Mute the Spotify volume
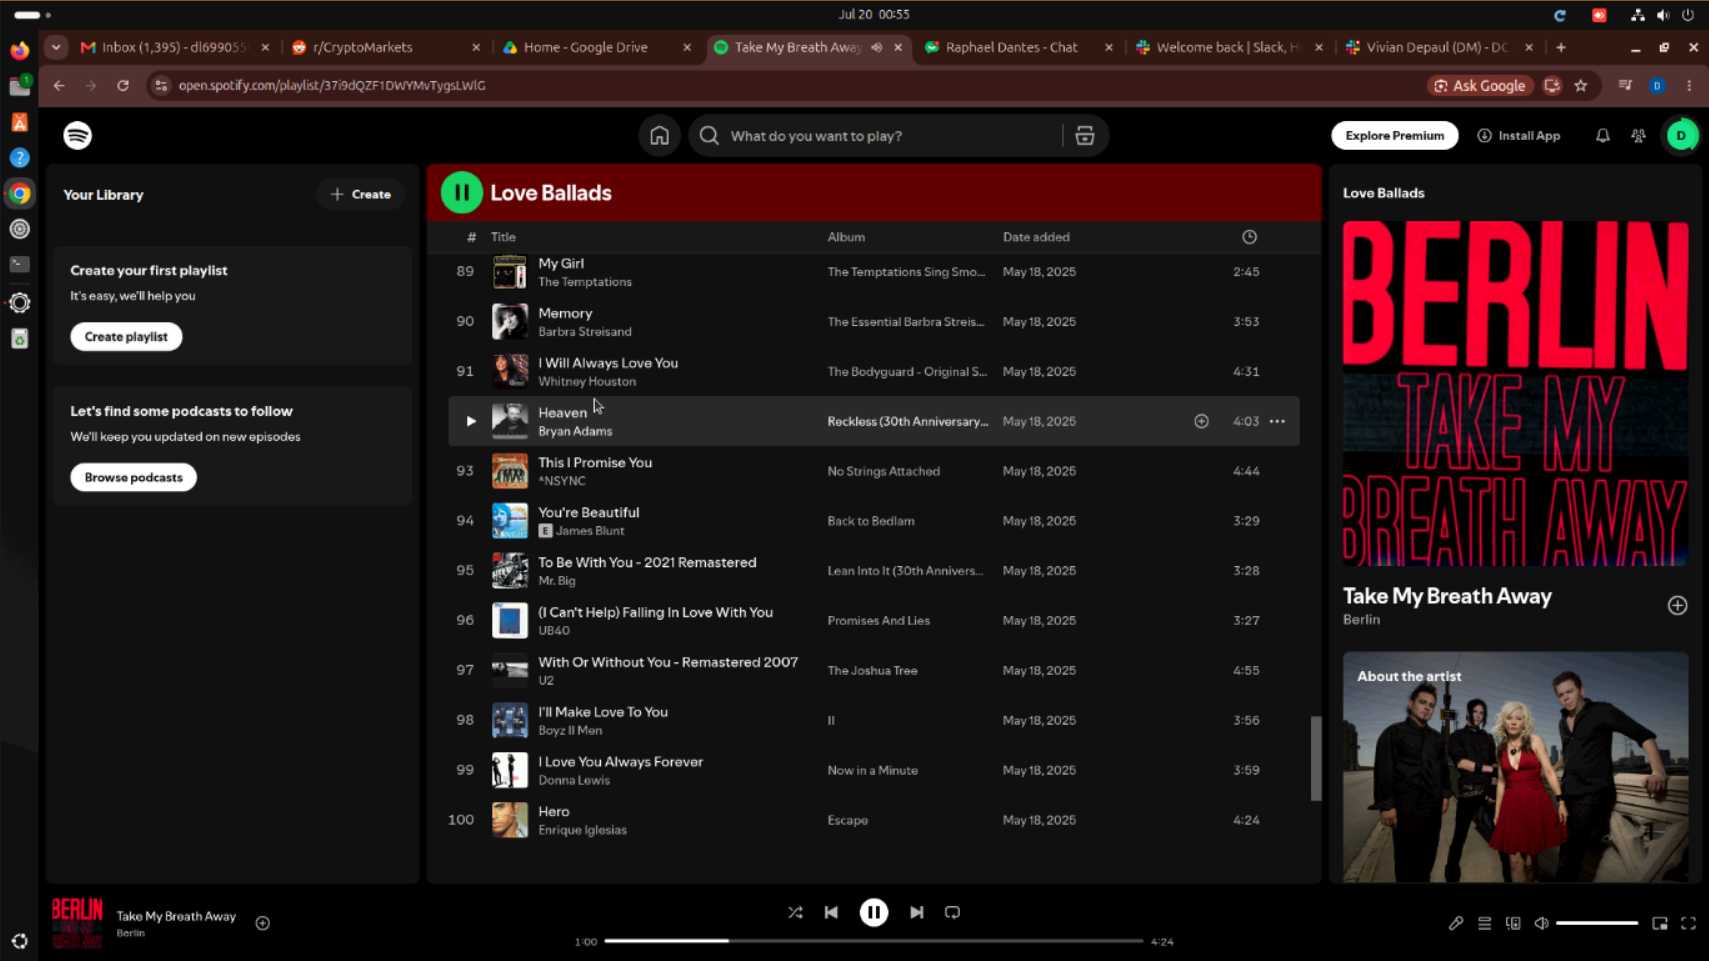Image resolution: width=1709 pixels, height=961 pixels. pyautogui.click(x=1541, y=923)
